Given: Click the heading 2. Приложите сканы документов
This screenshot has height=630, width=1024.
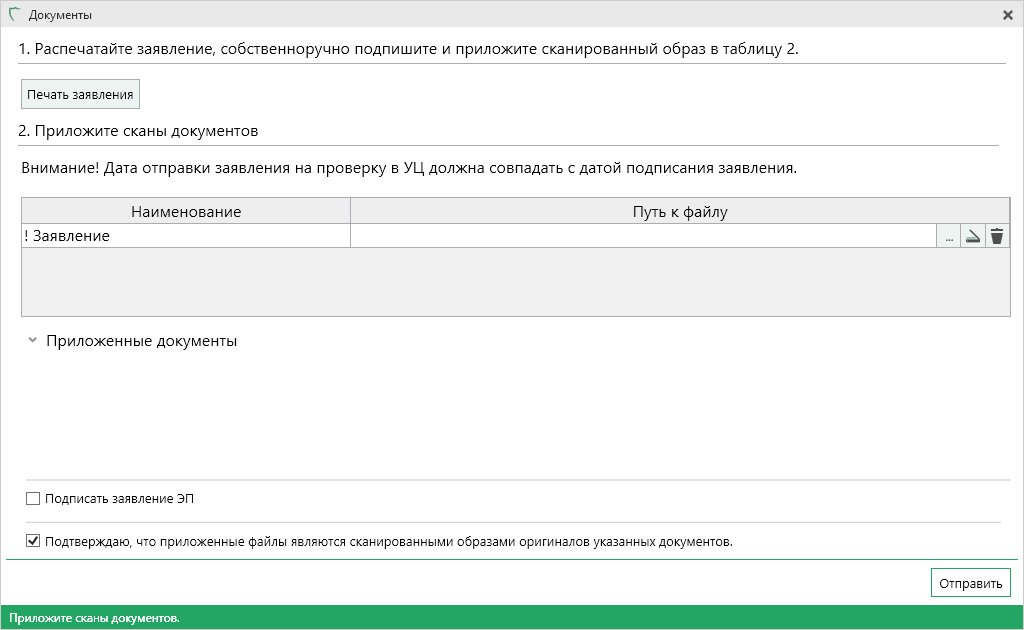Looking at the screenshot, I should coord(138,131).
